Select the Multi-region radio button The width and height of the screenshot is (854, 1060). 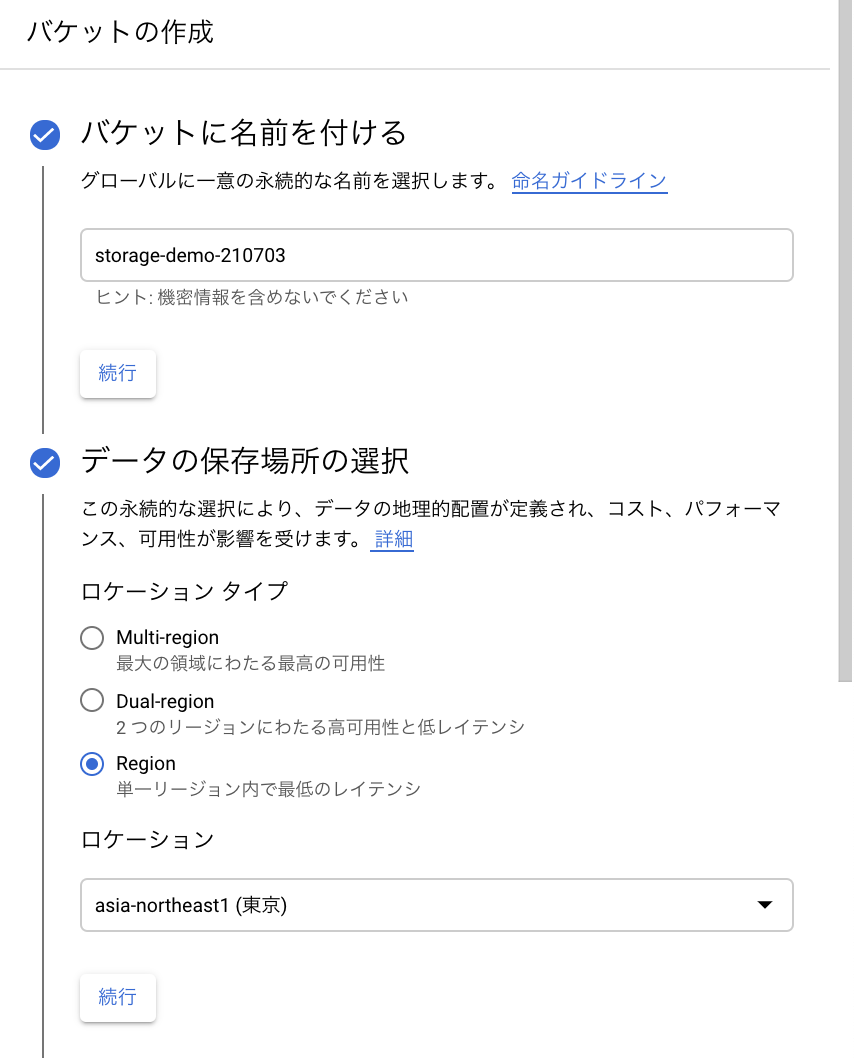[x=92, y=638]
